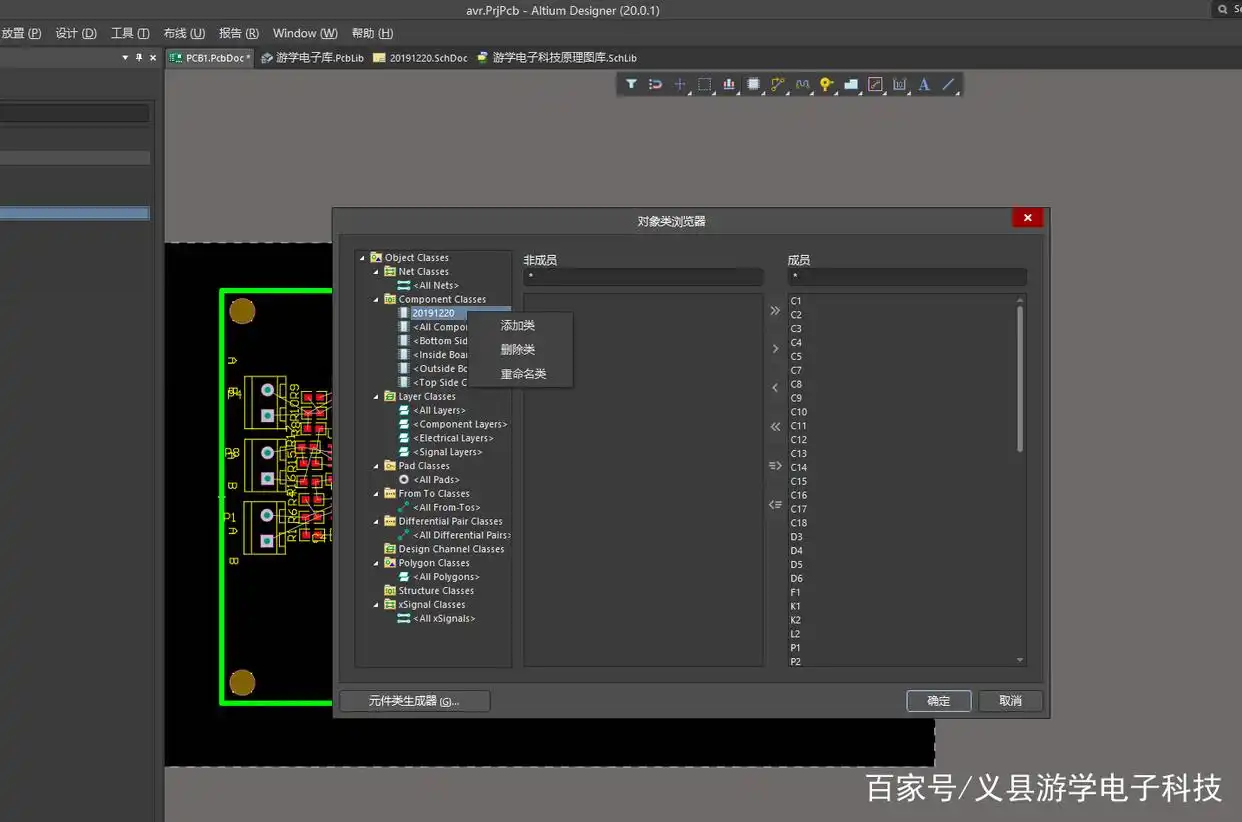This screenshot has height=822, width=1242.
Task: Click the 确定 button
Action: pyautogui.click(x=938, y=701)
